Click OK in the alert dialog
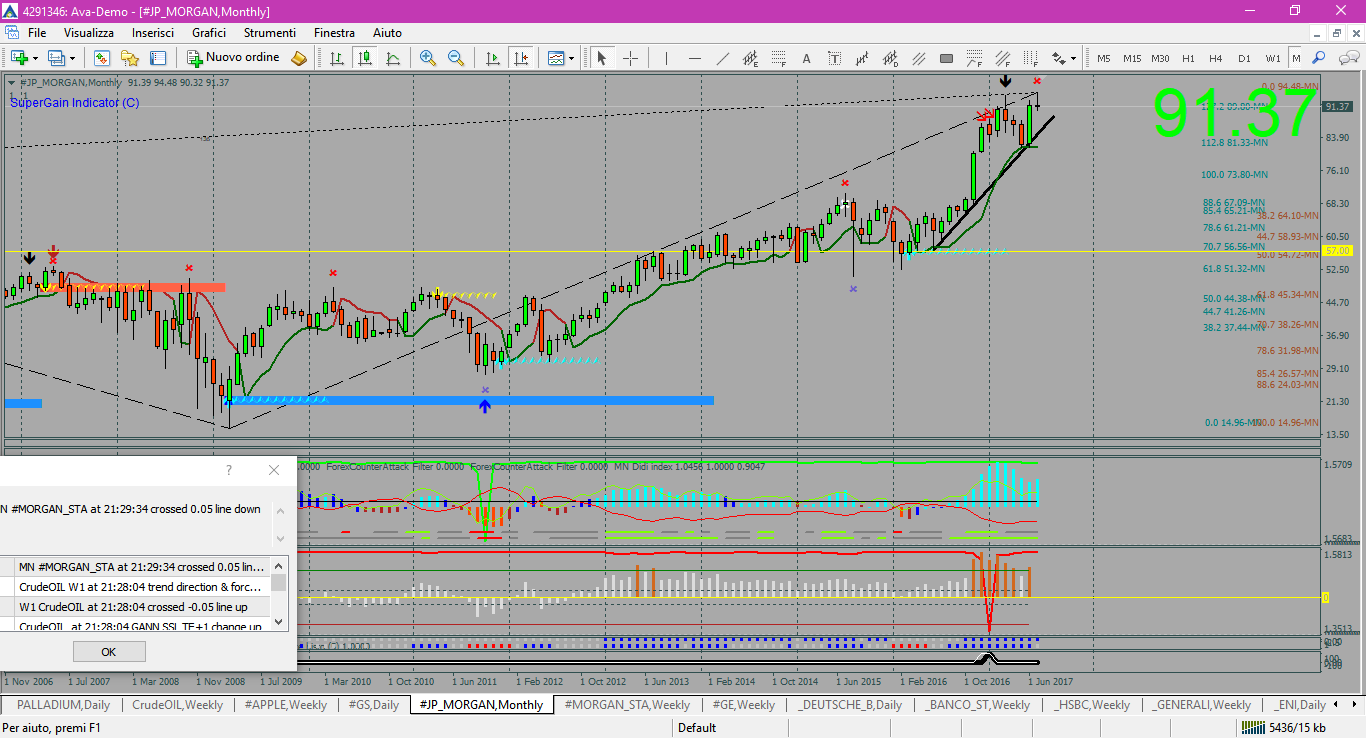 109,652
